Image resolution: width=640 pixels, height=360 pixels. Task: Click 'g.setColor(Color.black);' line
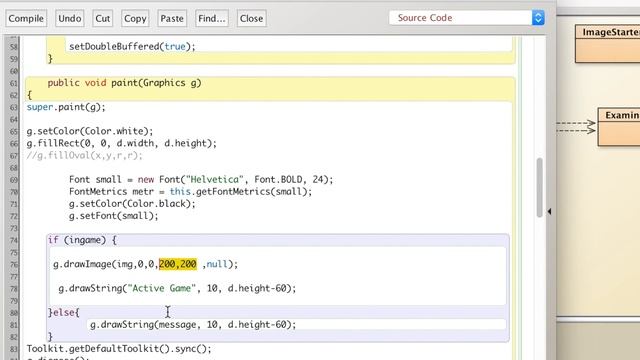(x=132, y=204)
